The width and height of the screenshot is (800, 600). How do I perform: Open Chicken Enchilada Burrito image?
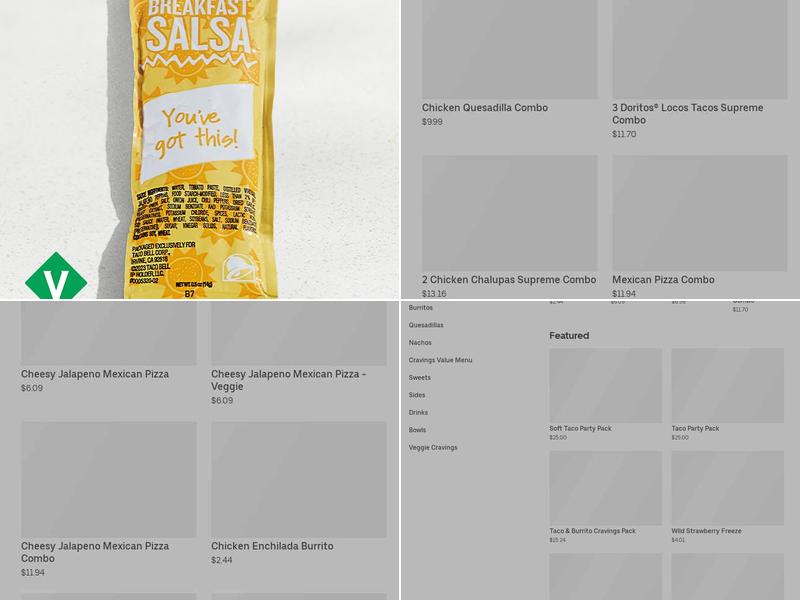coord(299,480)
